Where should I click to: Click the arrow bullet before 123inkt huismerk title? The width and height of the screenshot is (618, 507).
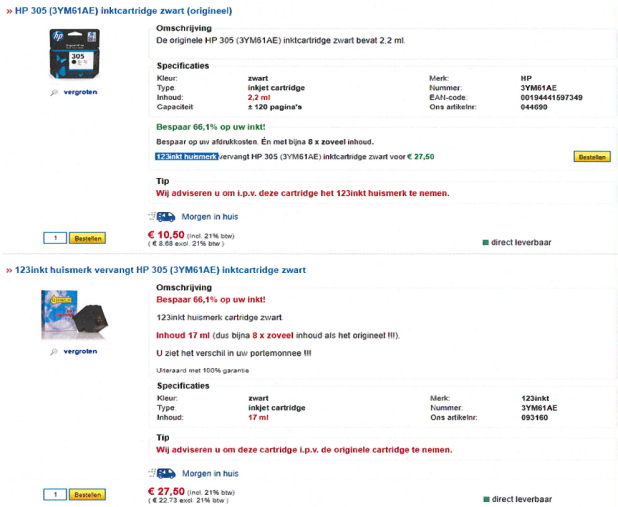click(8, 270)
